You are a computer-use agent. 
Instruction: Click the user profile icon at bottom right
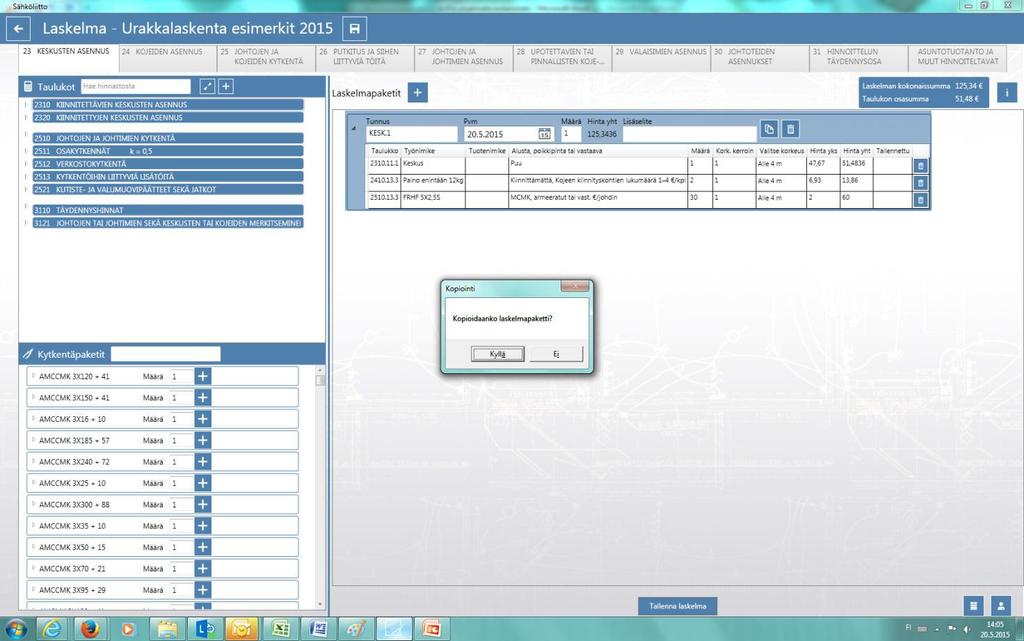point(1000,606)
